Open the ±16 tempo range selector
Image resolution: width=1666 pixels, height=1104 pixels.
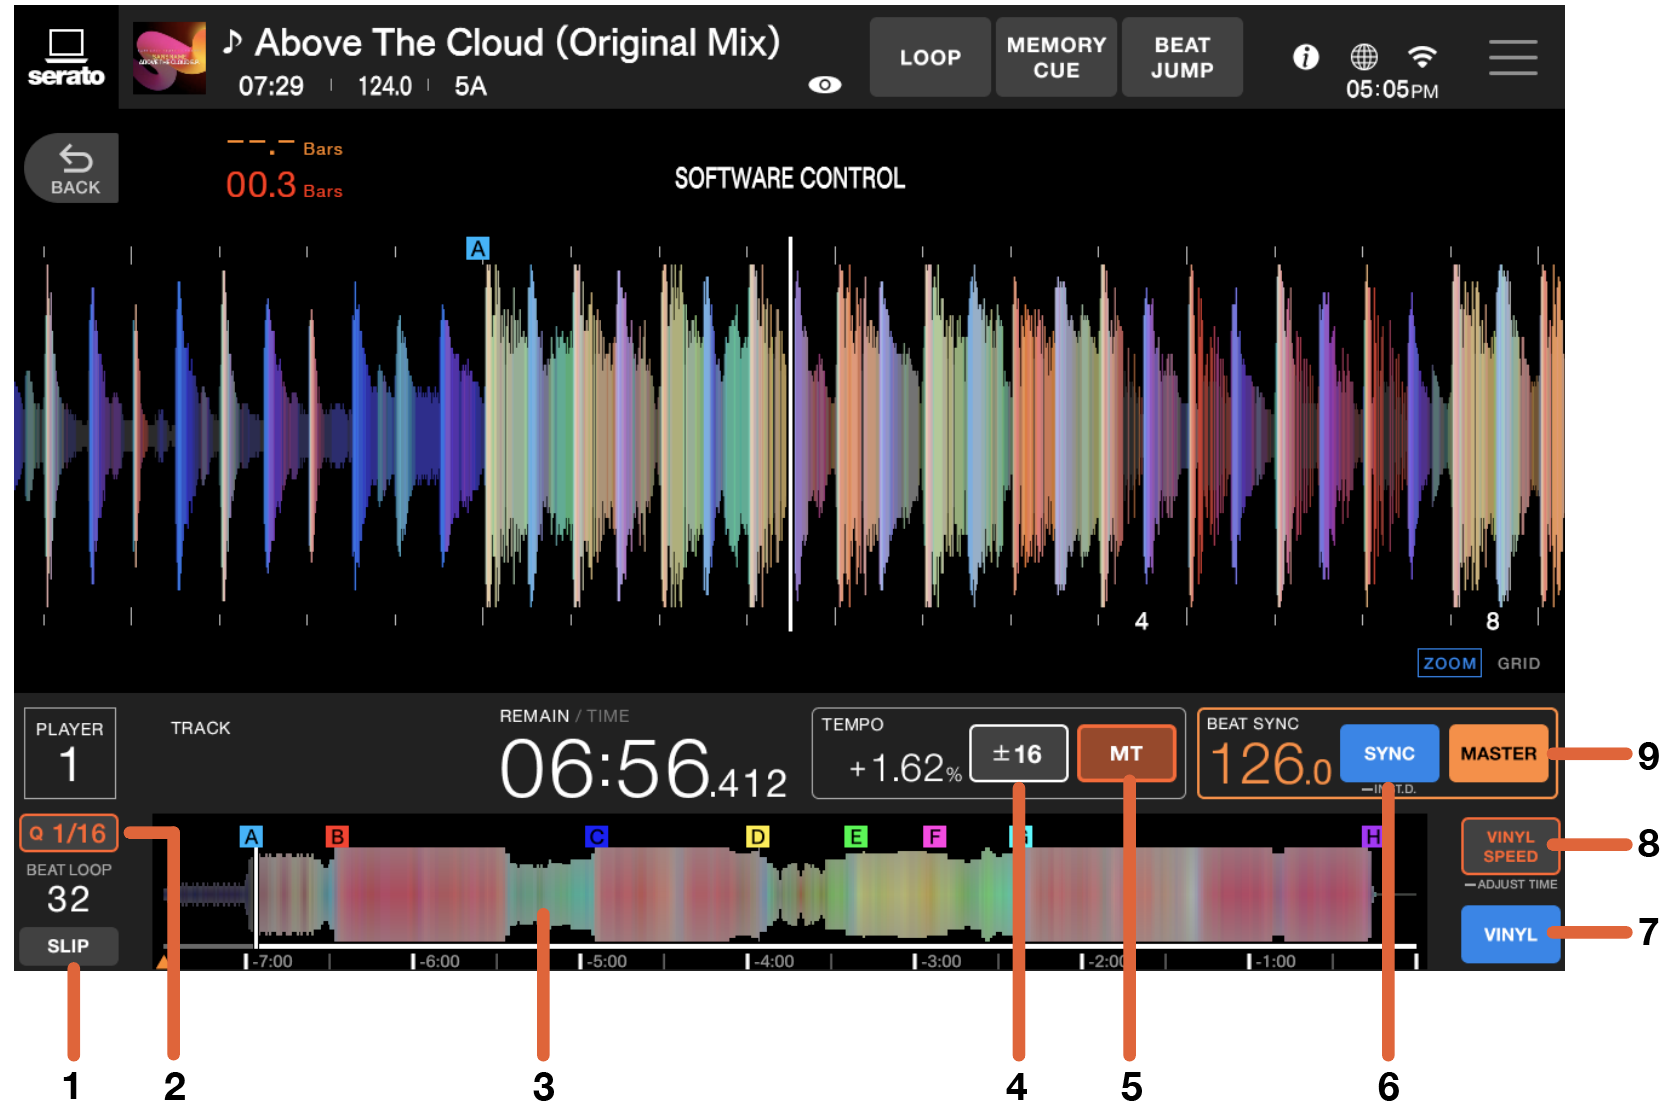[x=1018, y=753]
